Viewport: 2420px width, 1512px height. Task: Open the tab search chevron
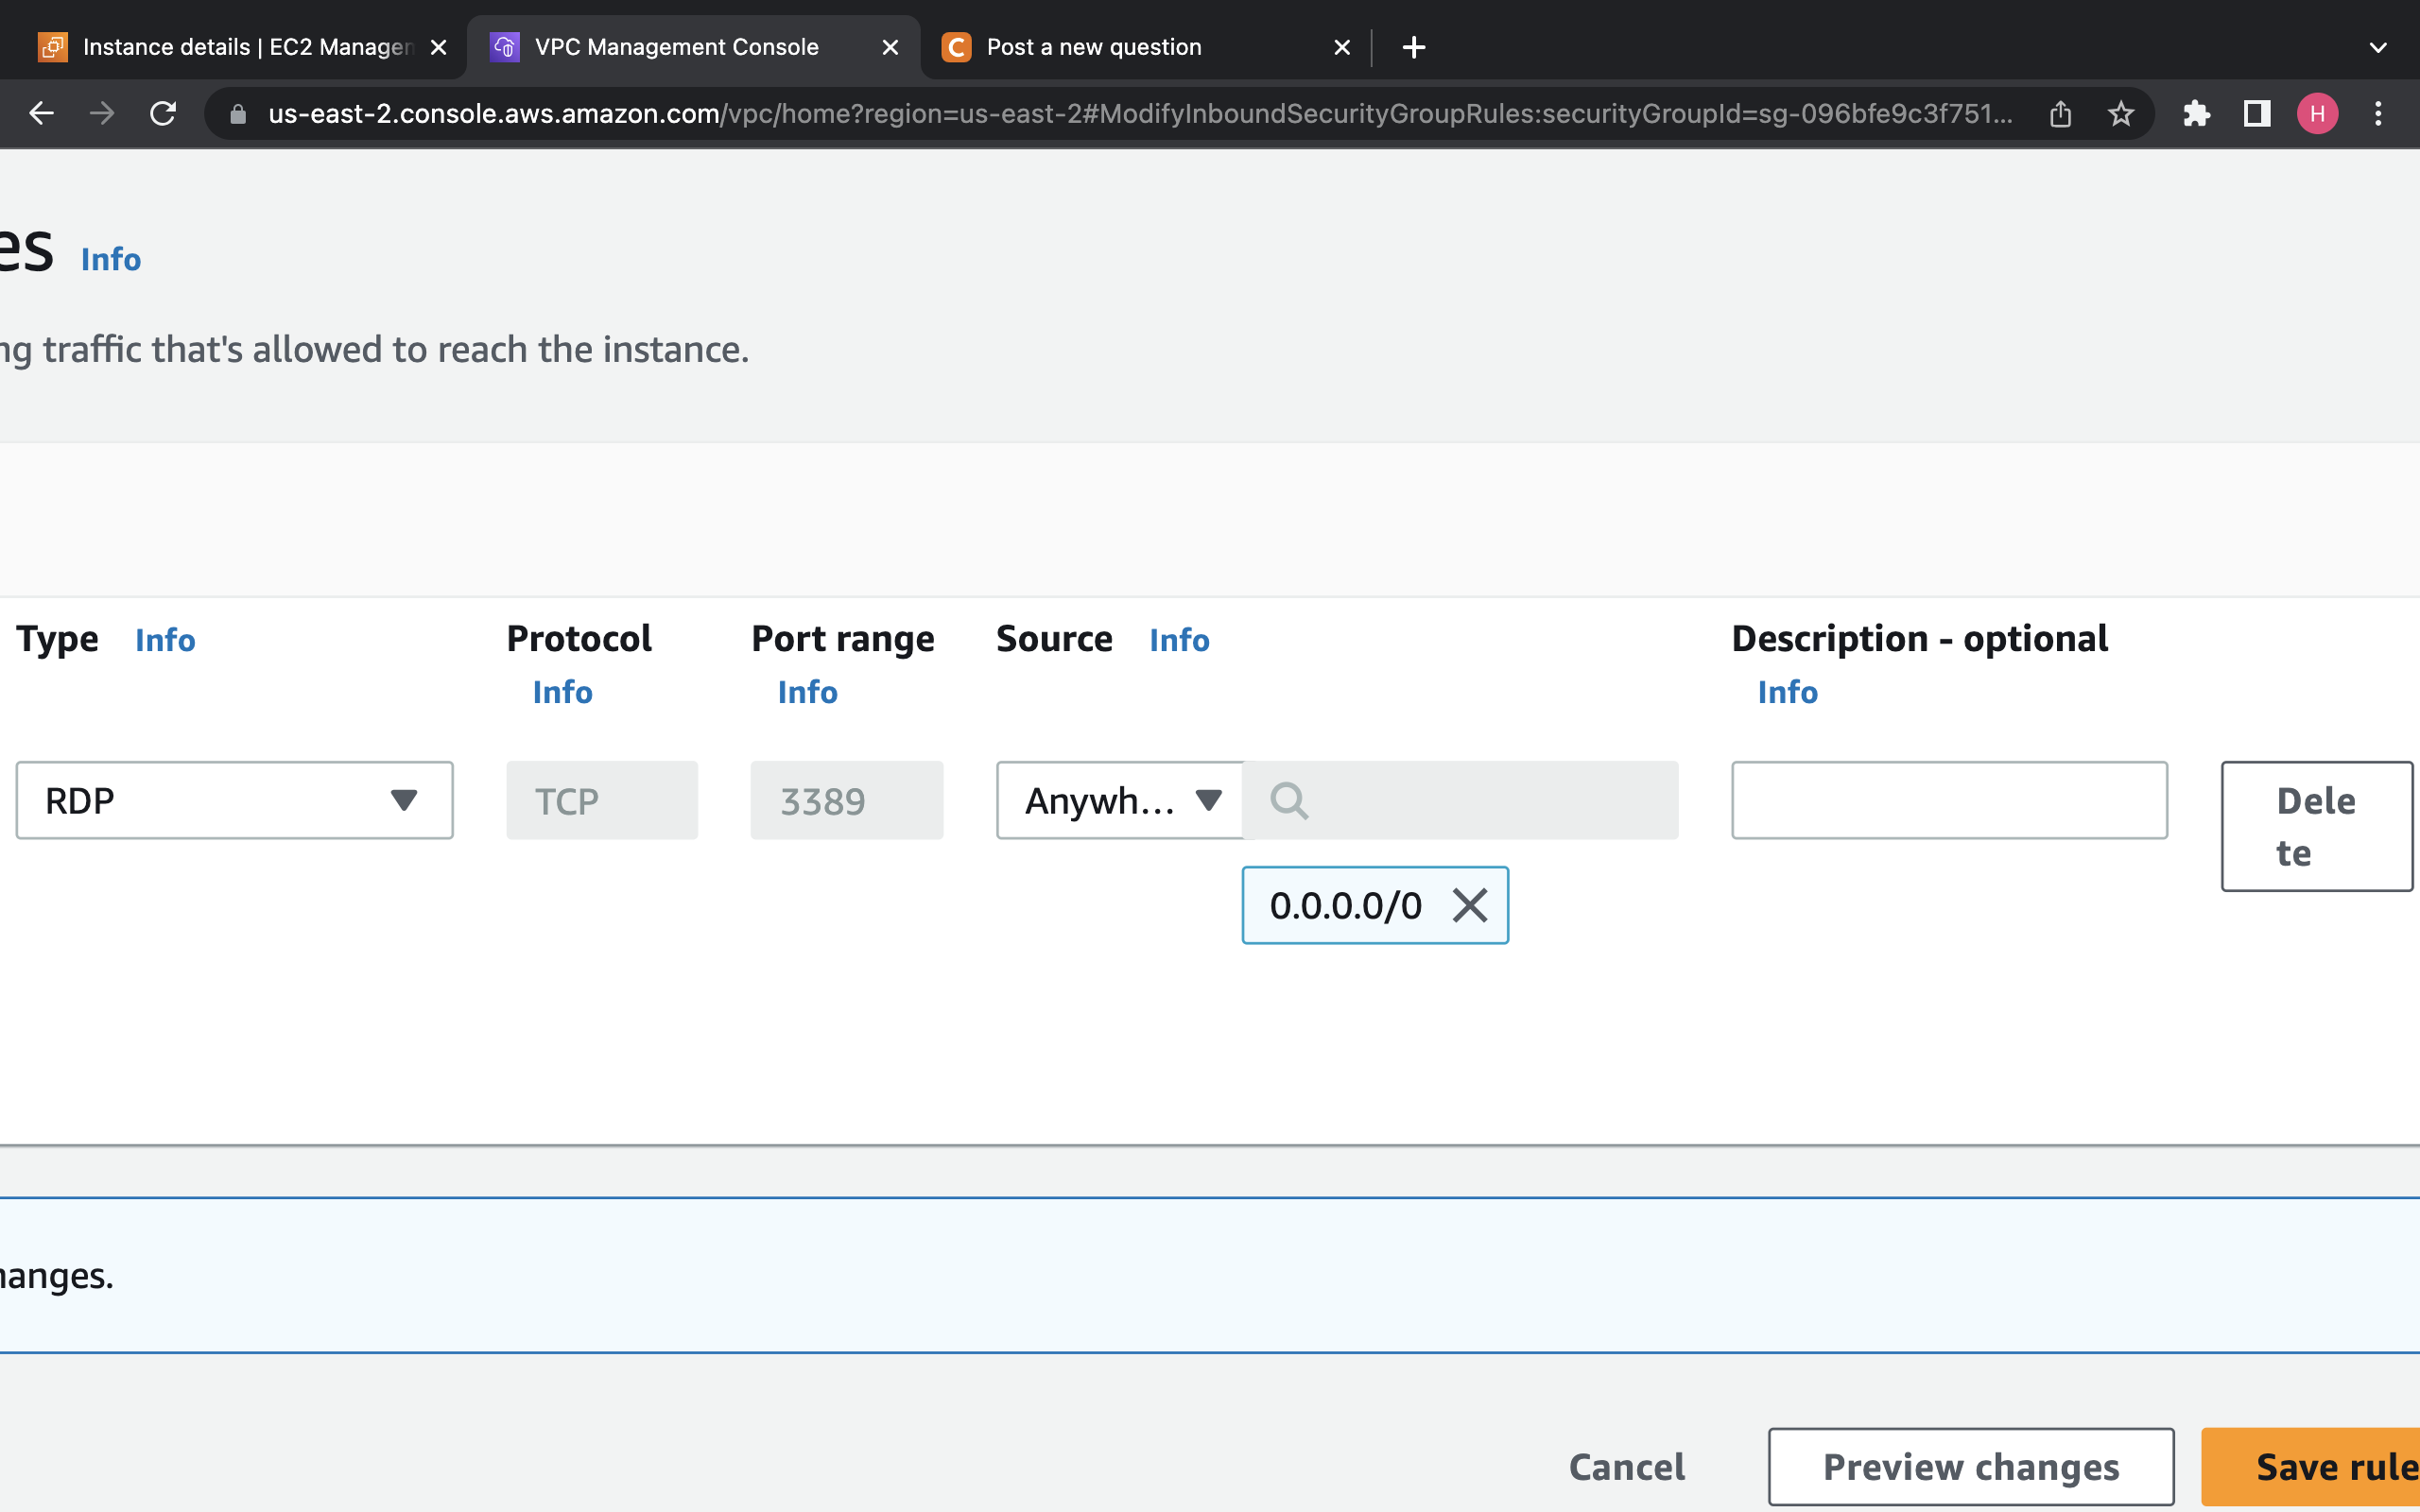point(2377,46)
